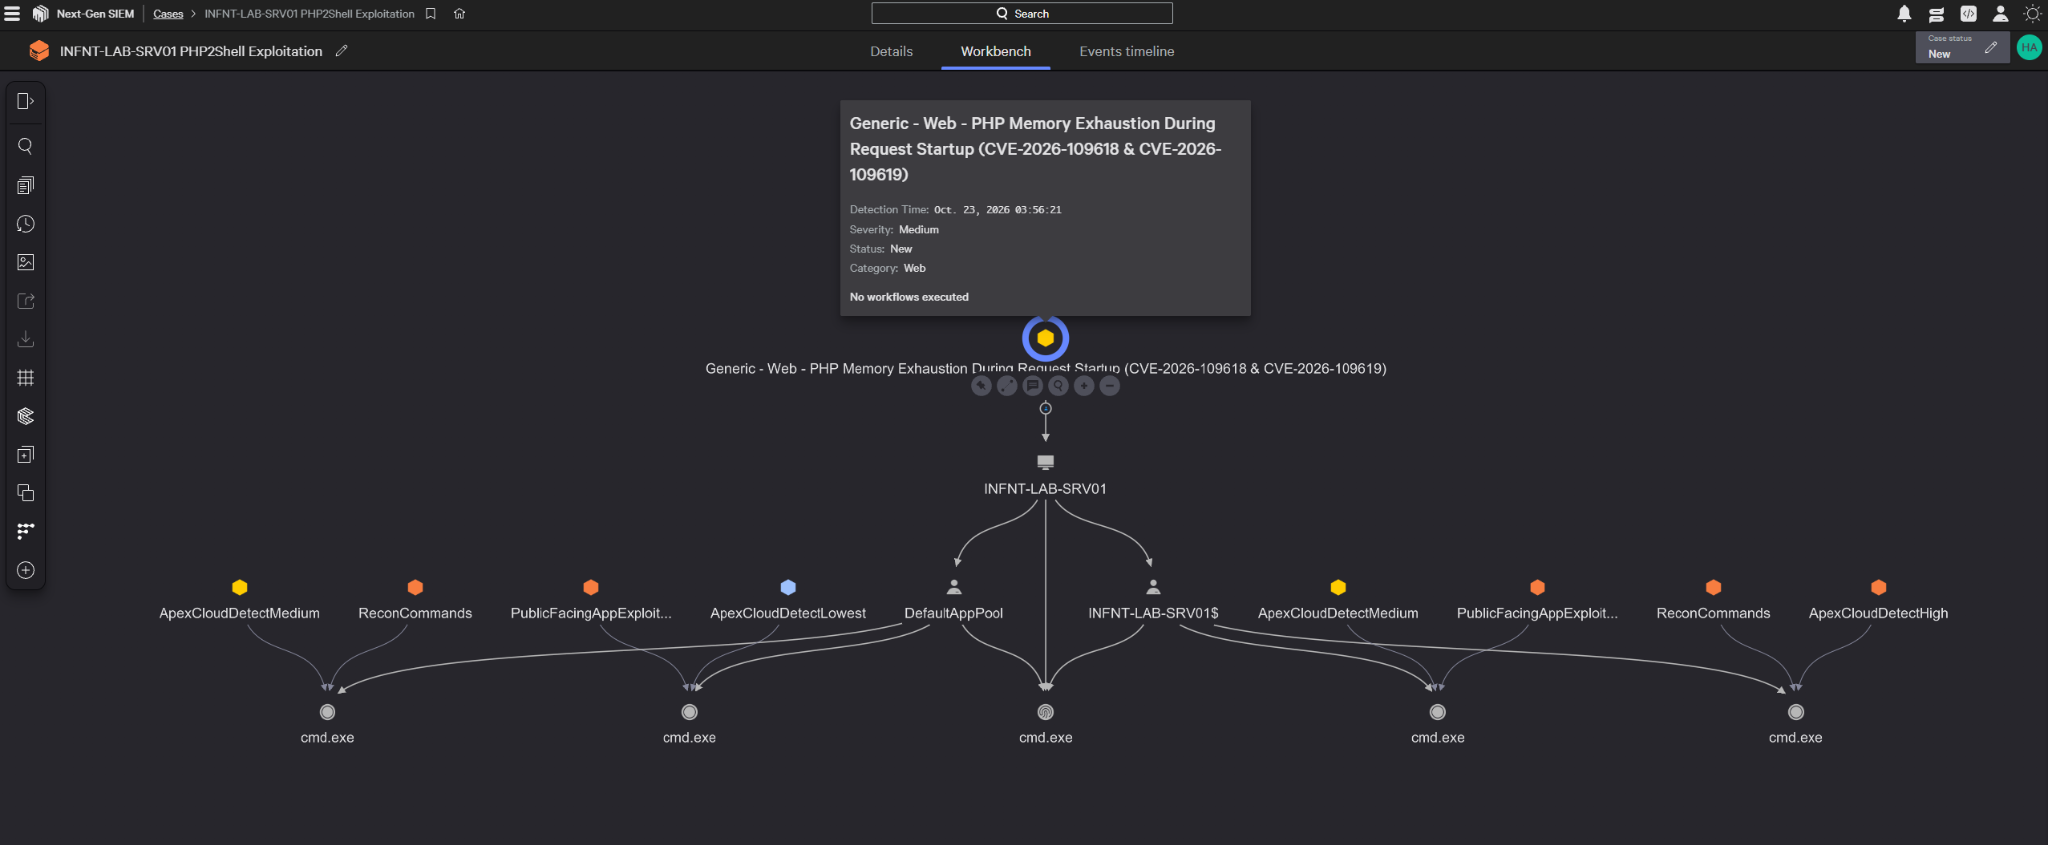Focus the top Search field

tap(1022, 13)
